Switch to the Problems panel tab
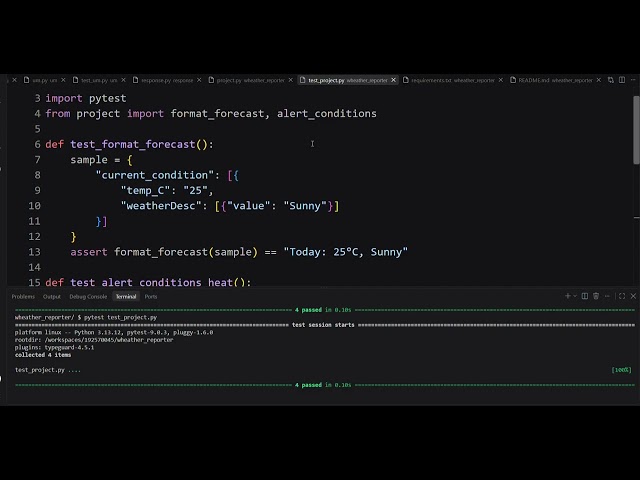The image size is (640, 480). (x=23, y=296)
